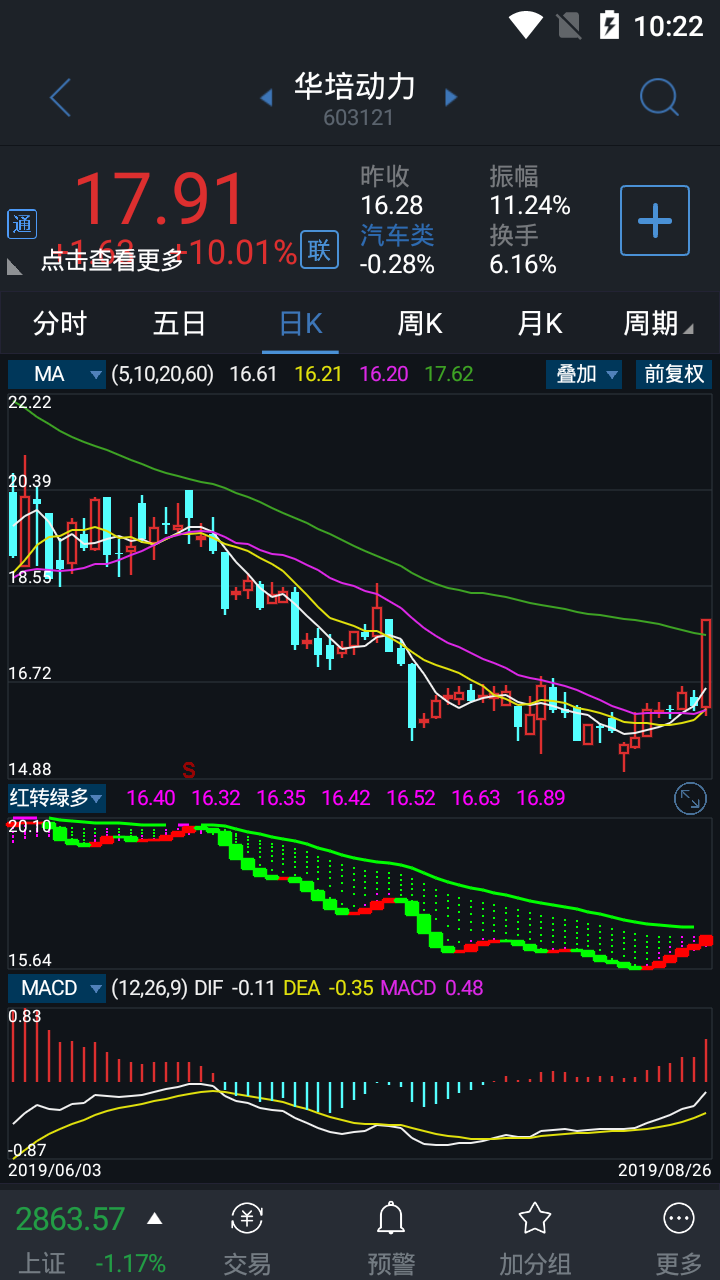Tap battery status bar icon
The height and width of the screenshot is (1280, 720).
(609, 25)
